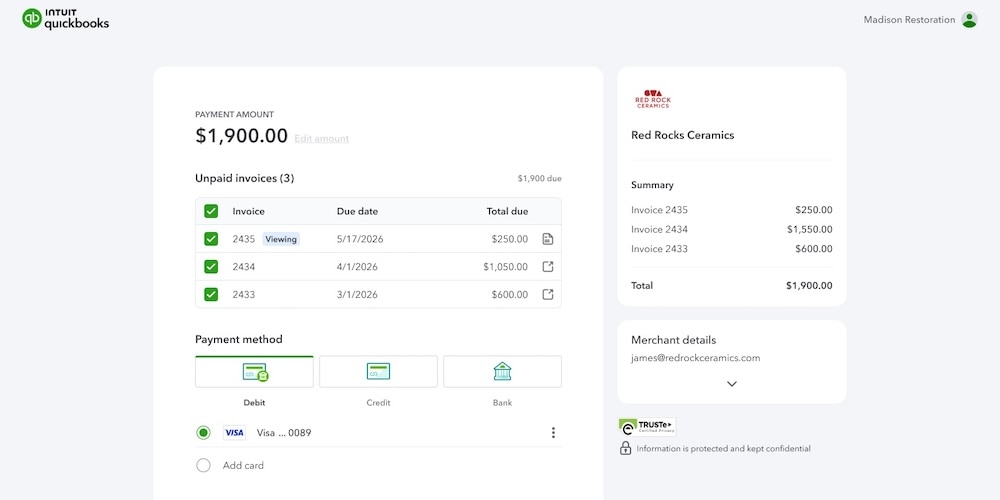
Task: Click the $1,900 due label
Action: (540, 179)
